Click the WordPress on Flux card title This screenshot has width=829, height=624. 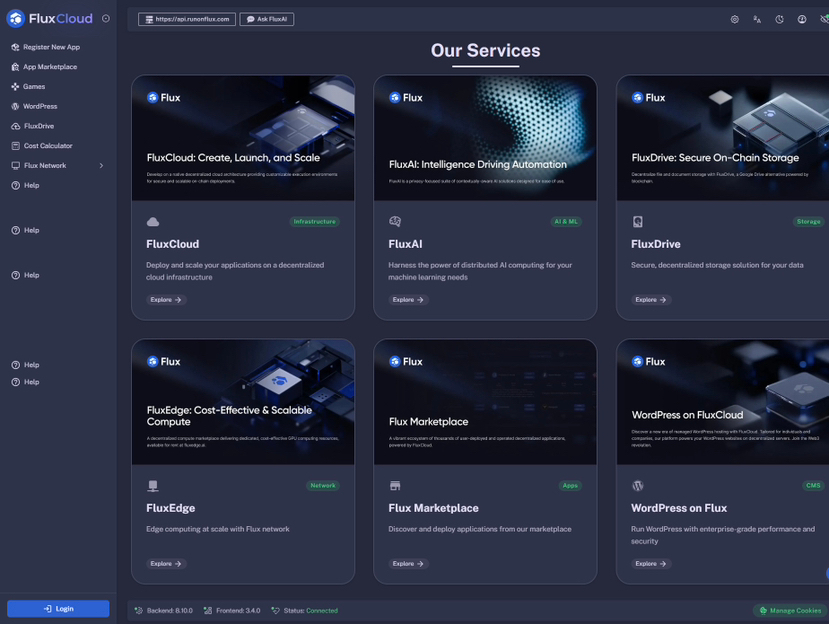tap(679, 508)
